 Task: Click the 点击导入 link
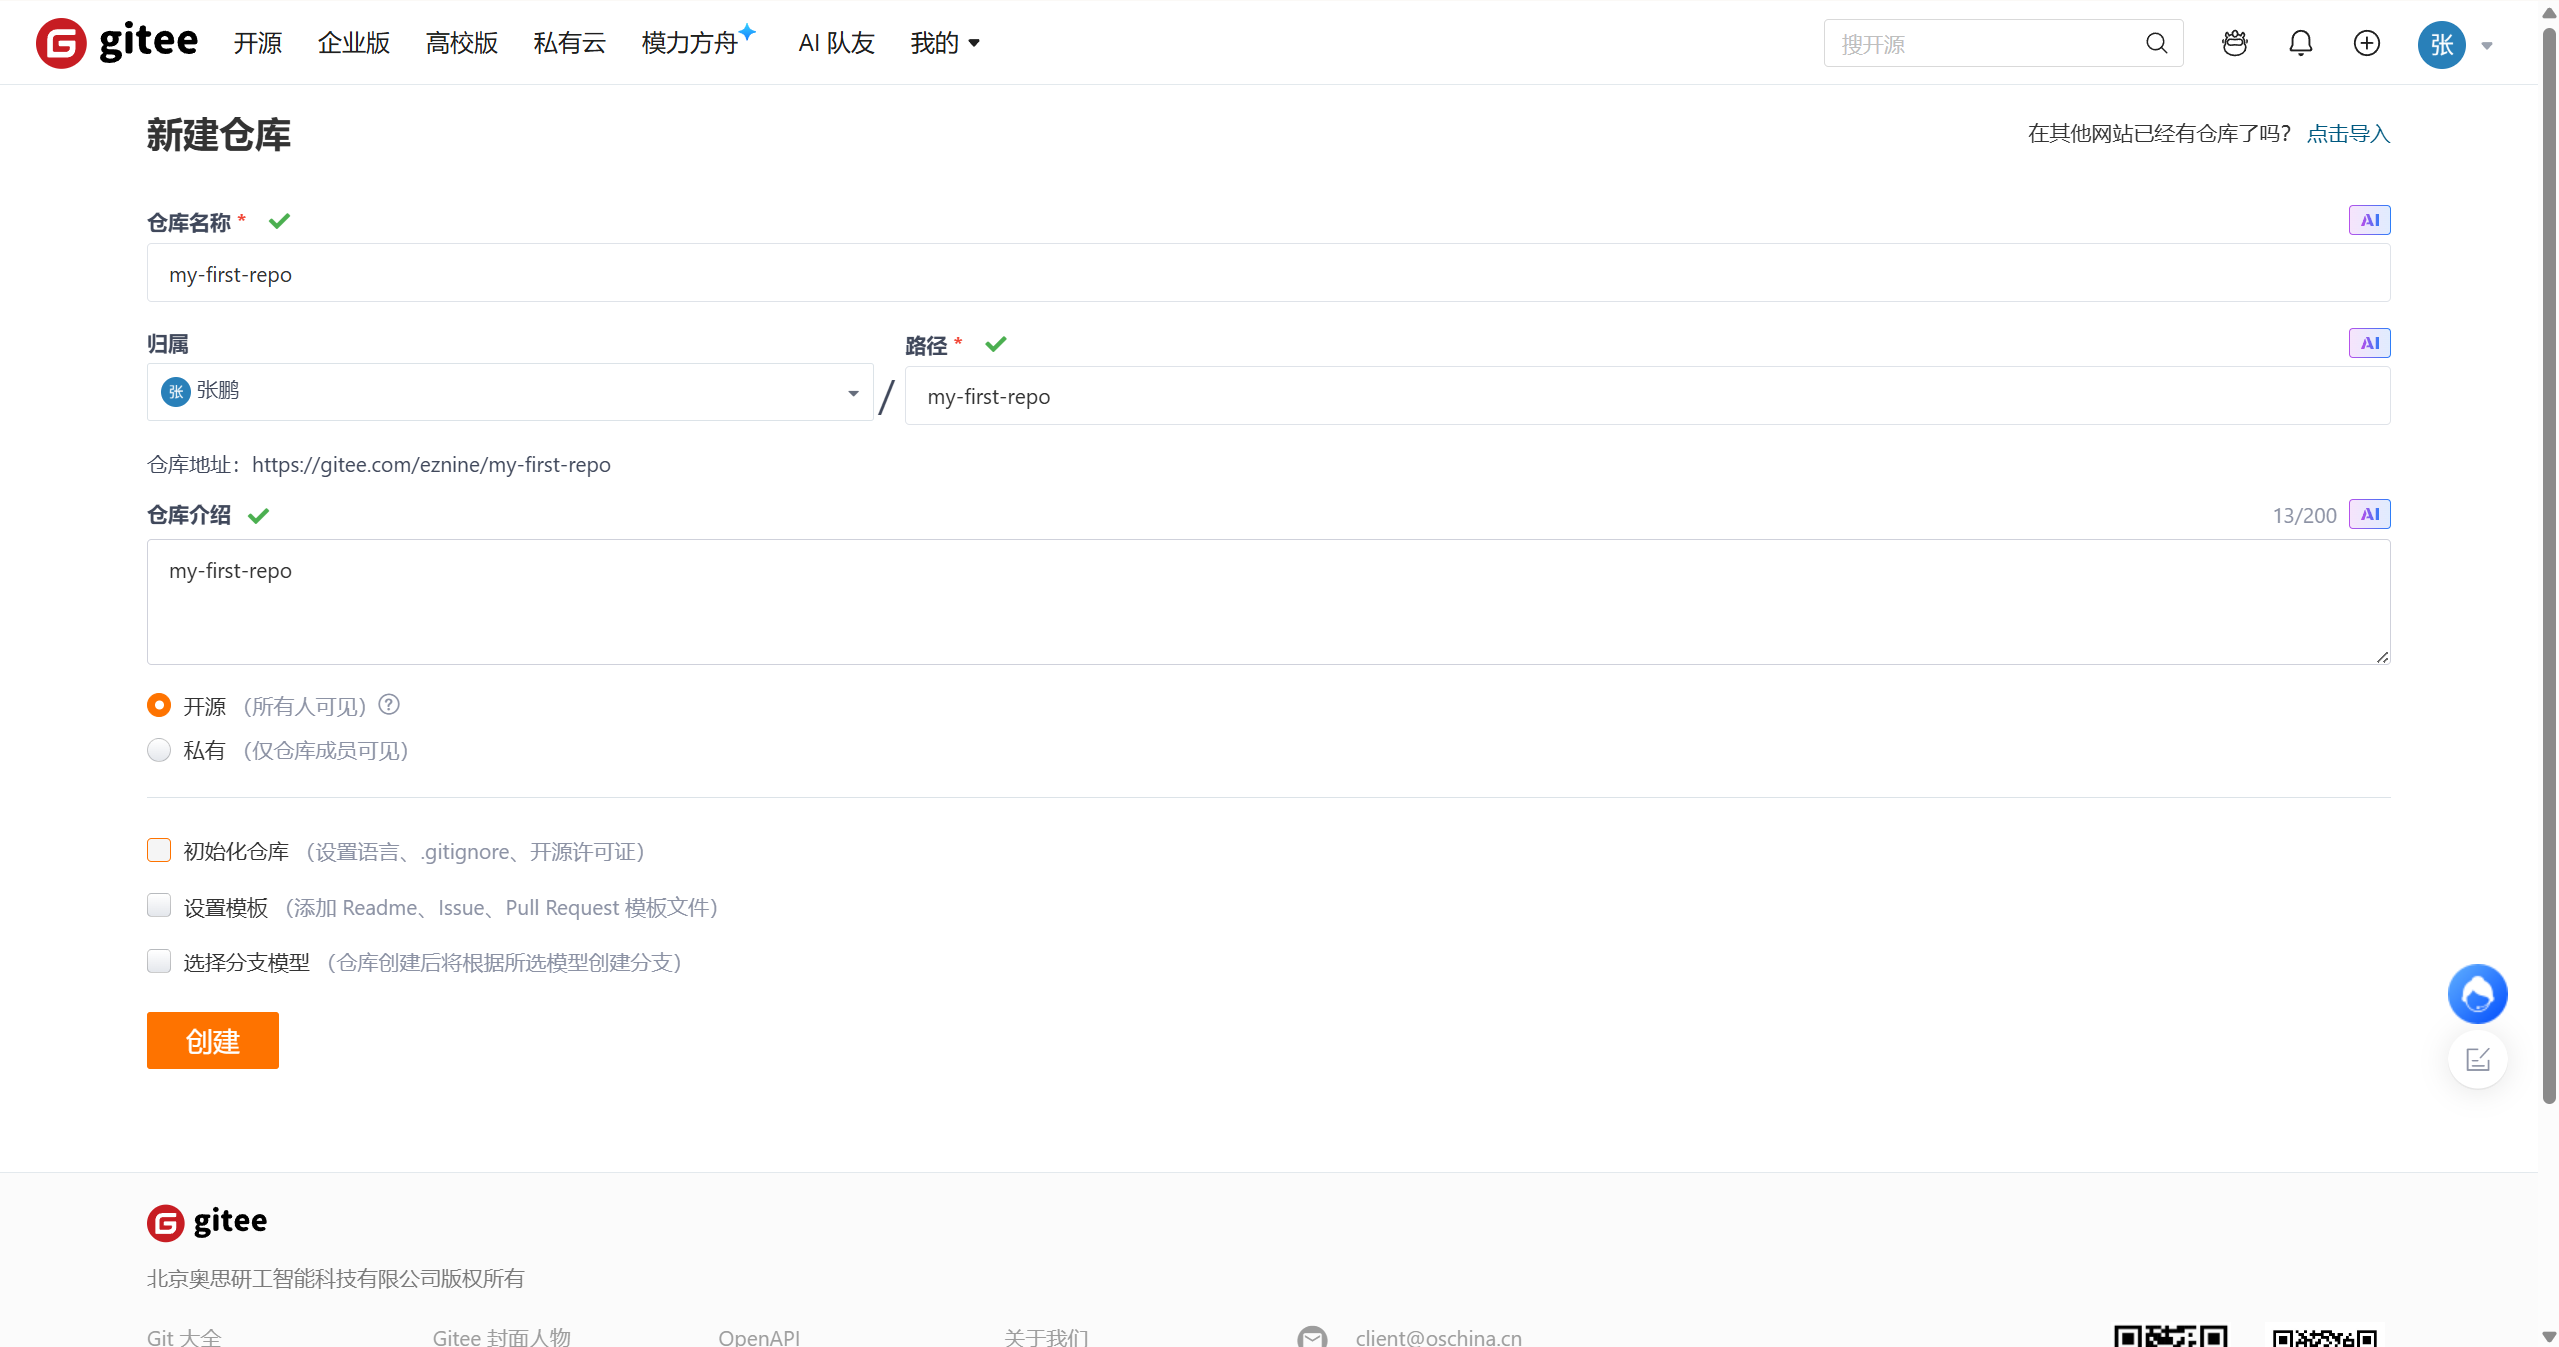[x=2348, y=133]
